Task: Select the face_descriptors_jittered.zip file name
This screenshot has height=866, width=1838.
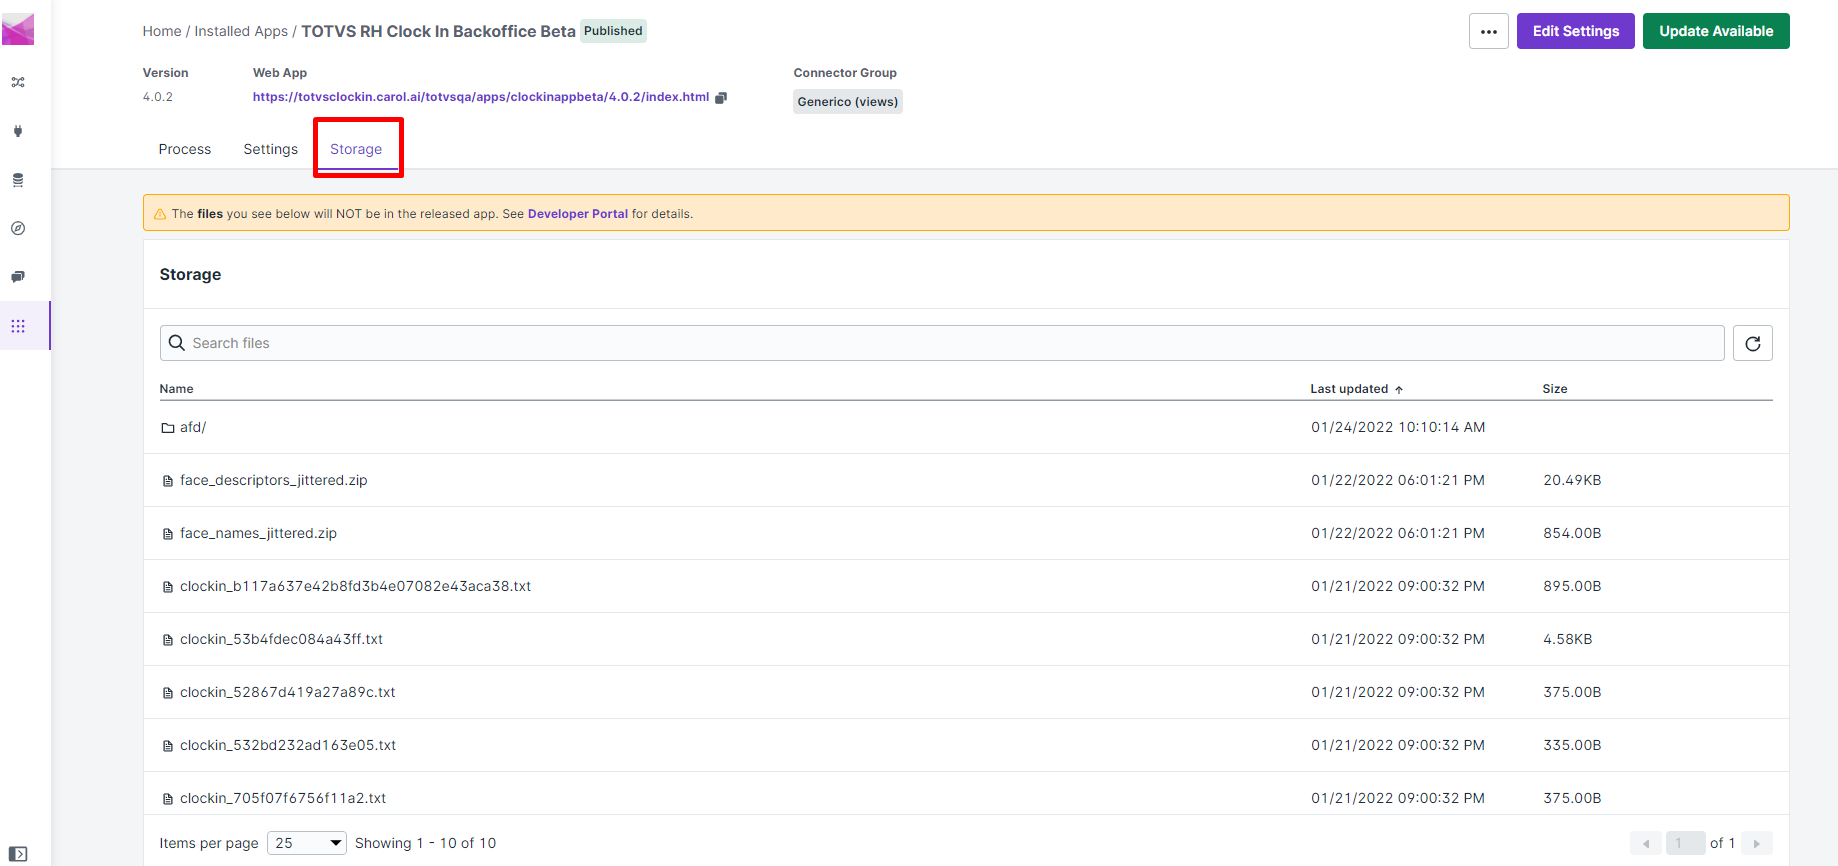Action: click(274, 480)
